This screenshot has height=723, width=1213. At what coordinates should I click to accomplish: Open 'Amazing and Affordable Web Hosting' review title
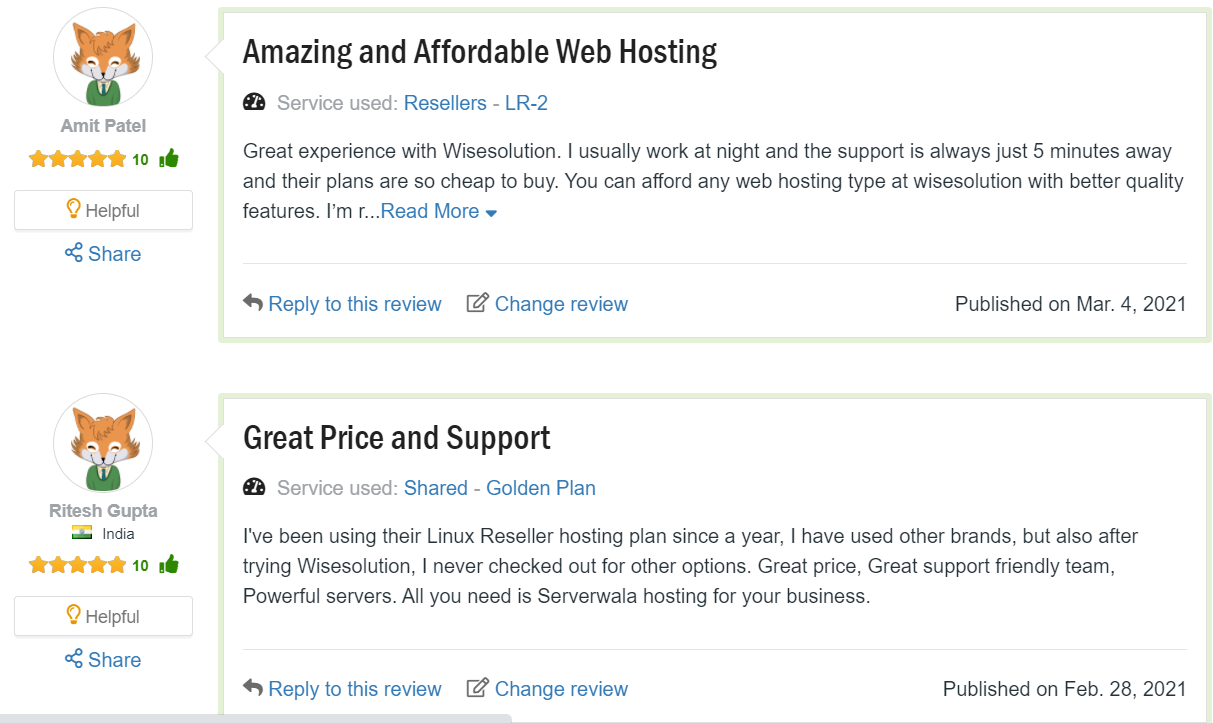coord(480,52)
